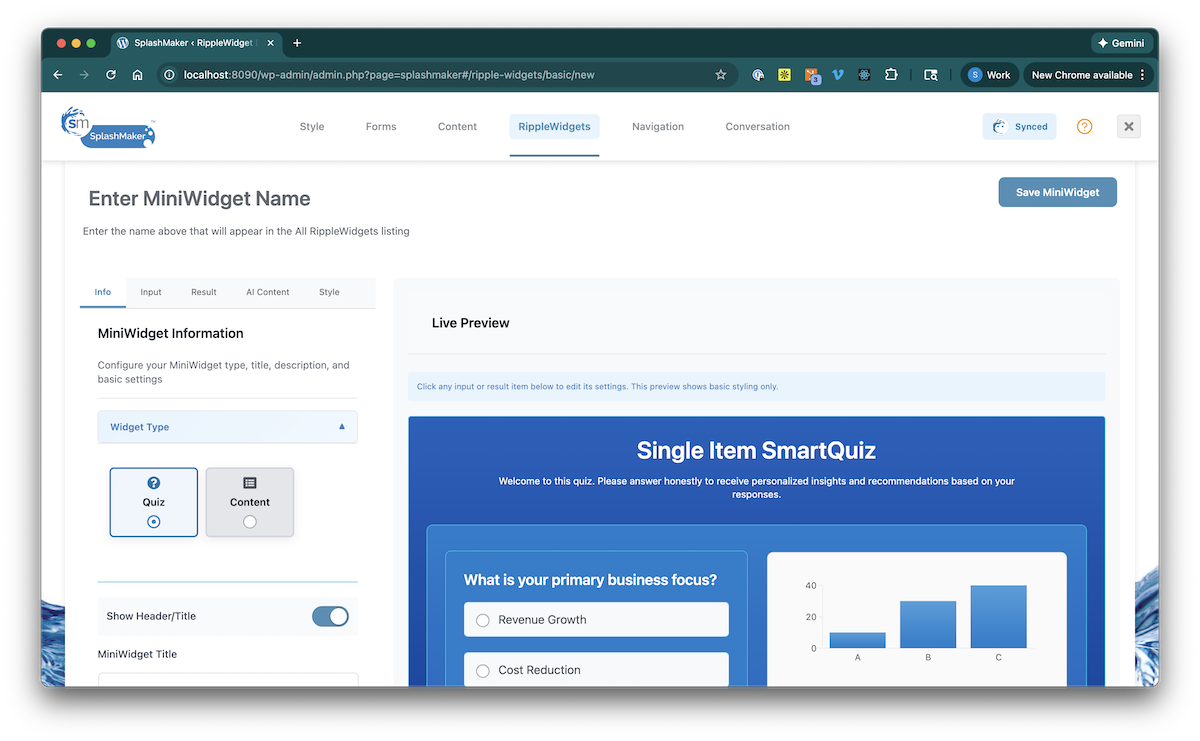1200x741 pixels.
Task: Click the SplashMaker logo icon
Action: pos(108,127)
